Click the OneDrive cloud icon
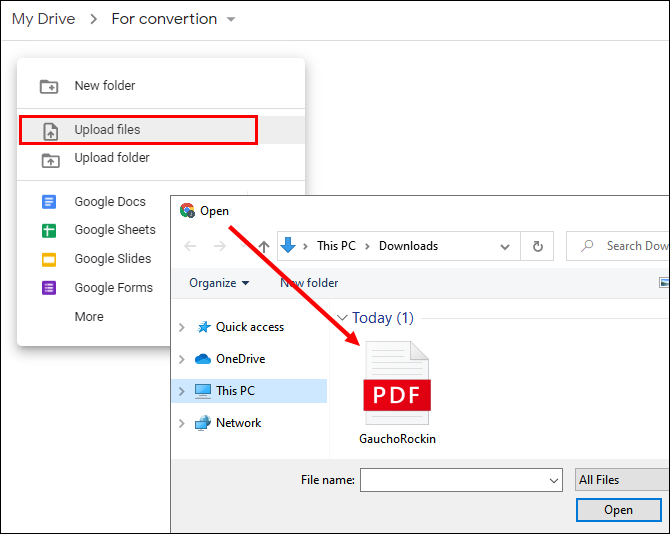Viewport: 670px width, 534px height. (x=203, y=359)
